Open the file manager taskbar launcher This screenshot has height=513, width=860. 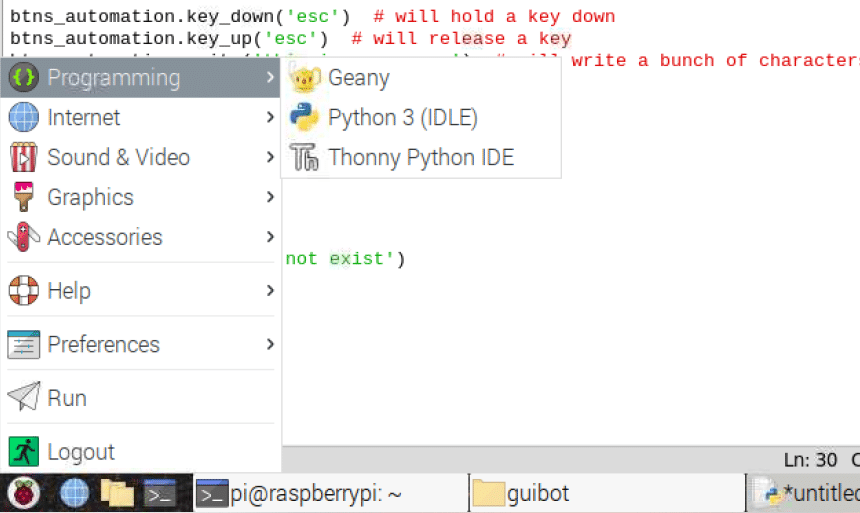point(117,493)
